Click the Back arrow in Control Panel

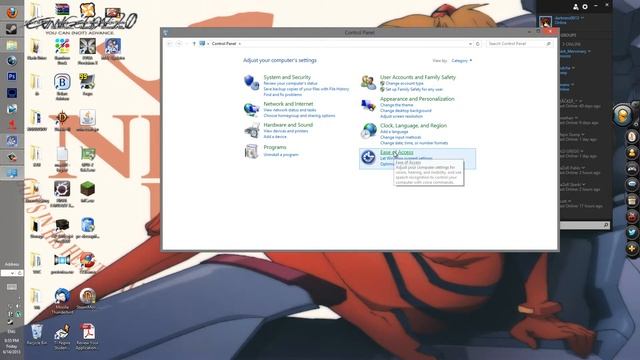coord(170,44)
